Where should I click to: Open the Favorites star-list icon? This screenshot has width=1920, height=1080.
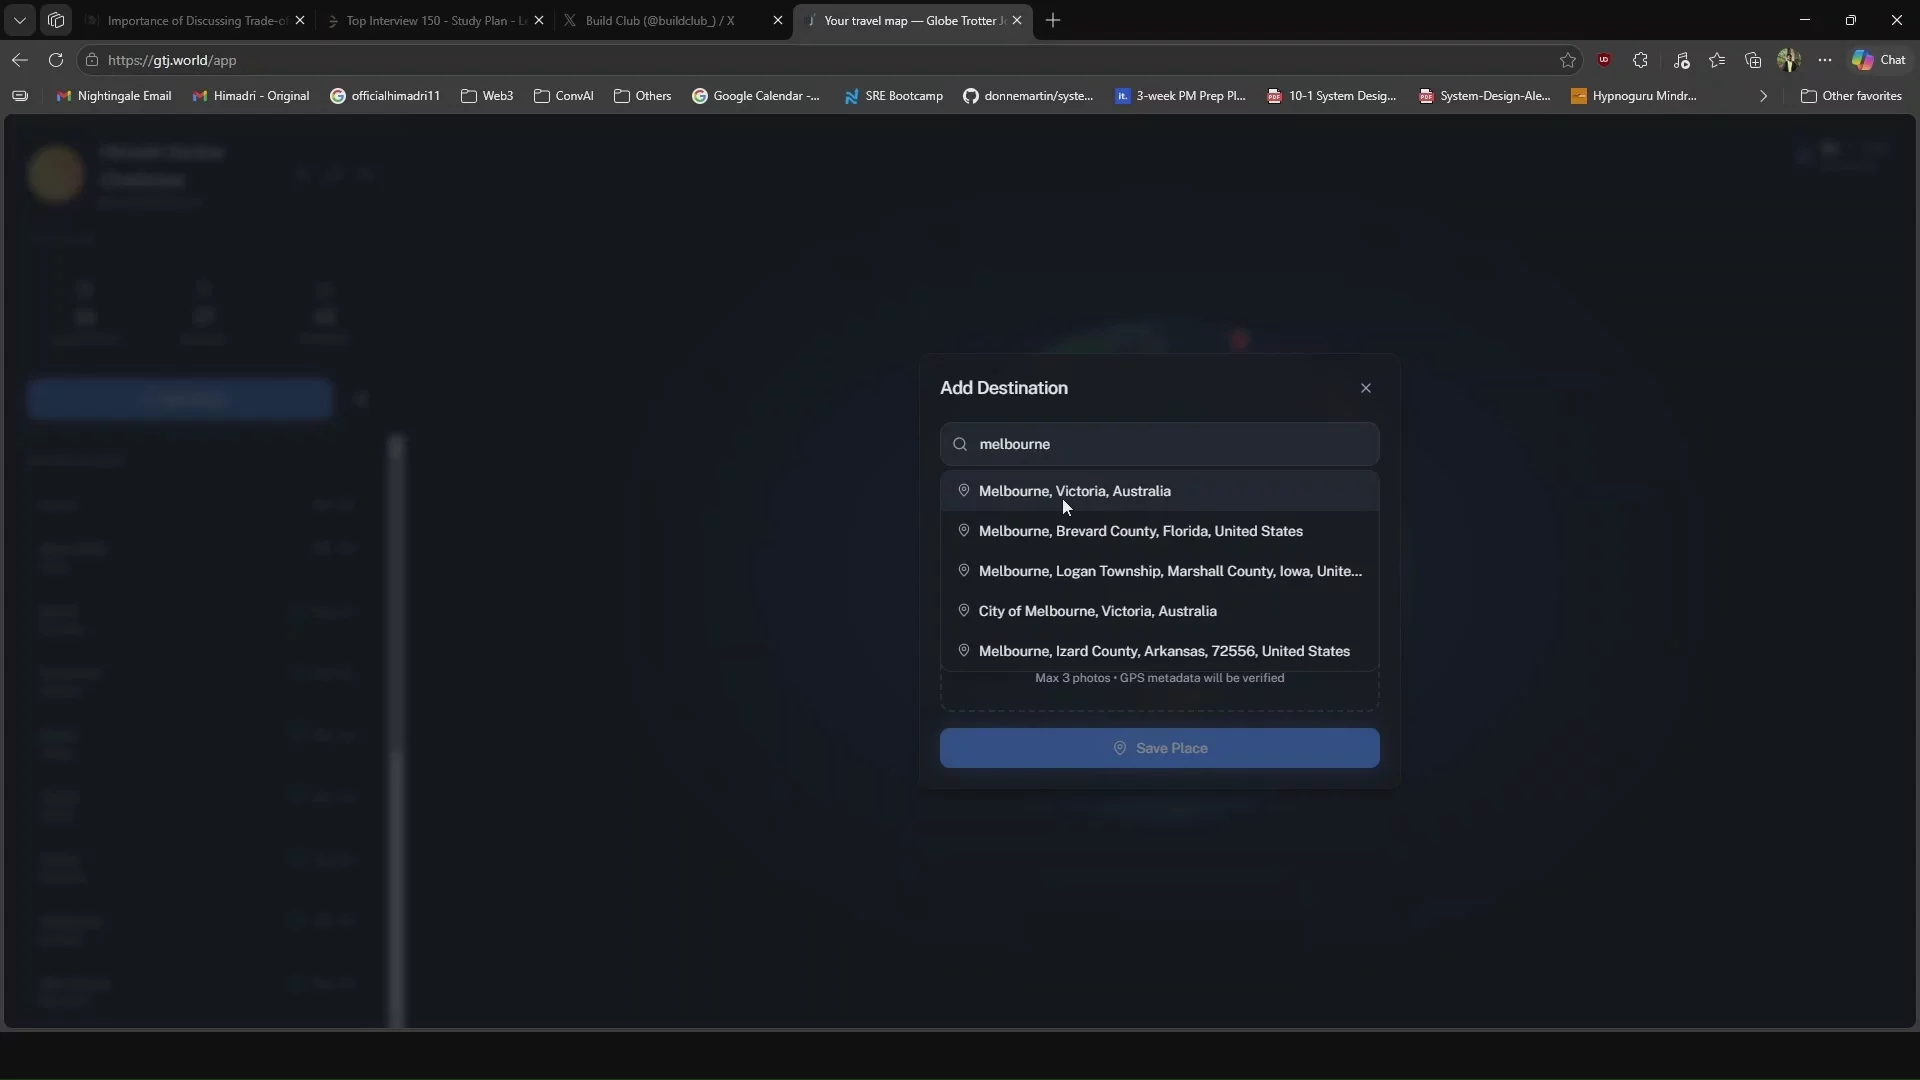(x=1717, y=60)
